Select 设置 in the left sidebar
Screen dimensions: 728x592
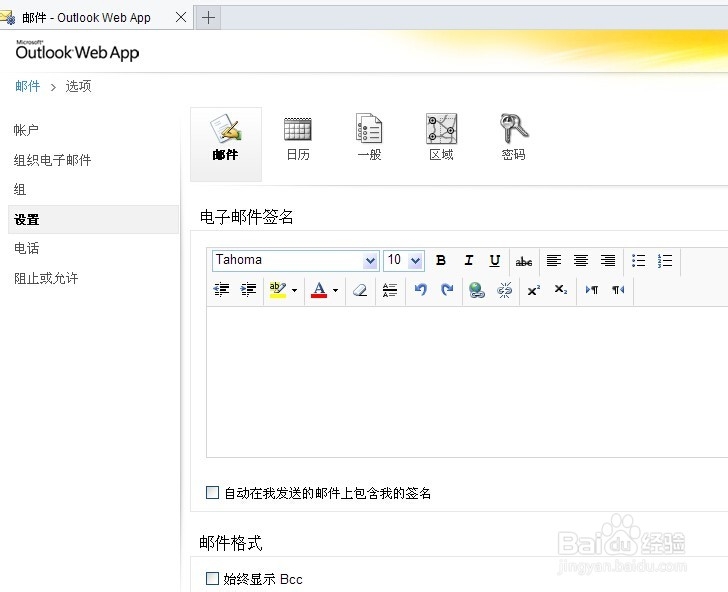click(93, 219)
